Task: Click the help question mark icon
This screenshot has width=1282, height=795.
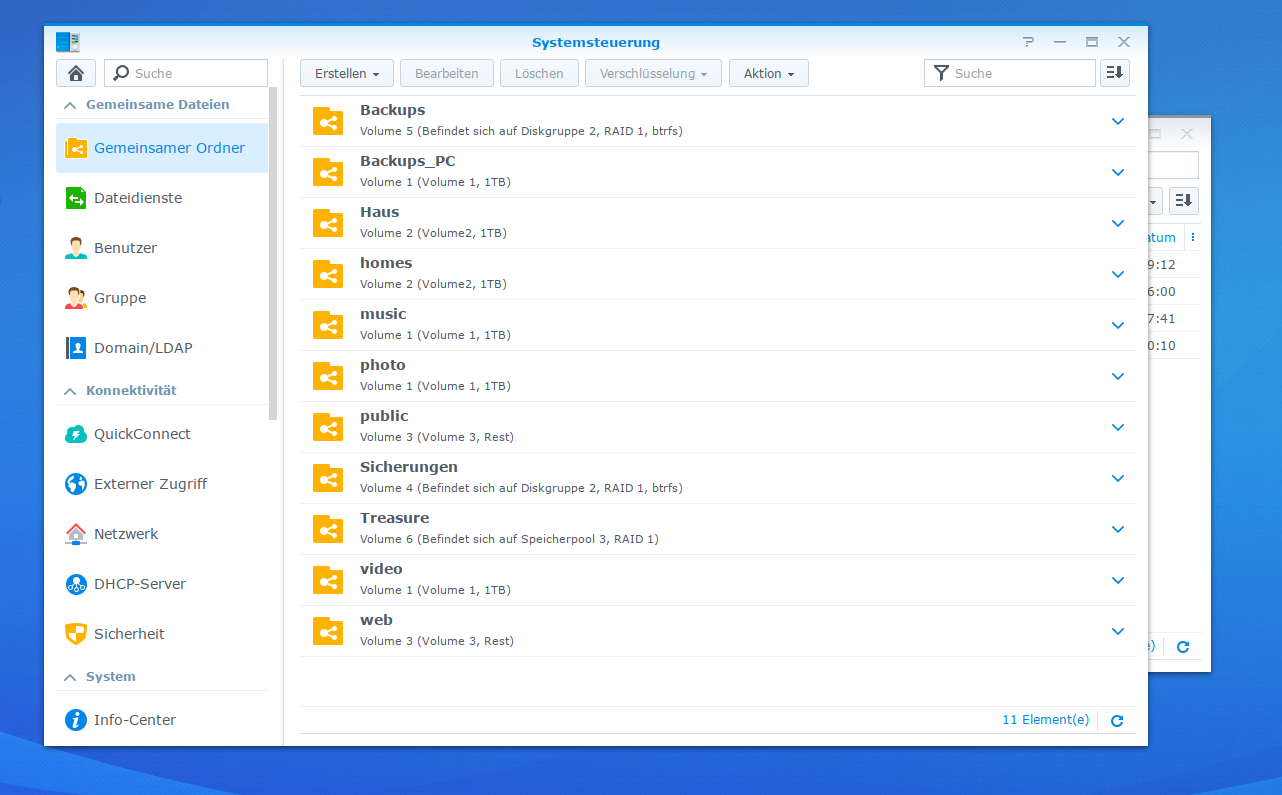Action: (1028, 42)
